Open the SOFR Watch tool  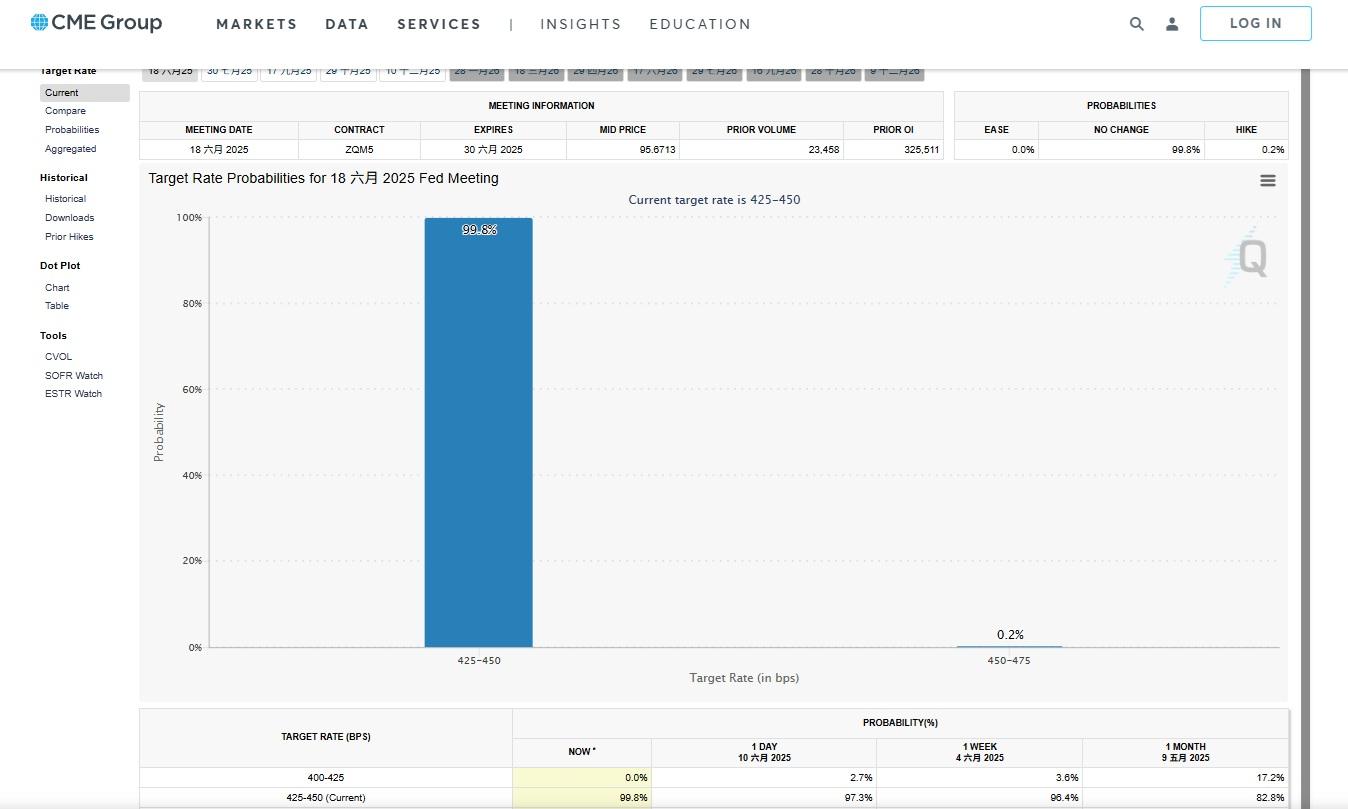tap(74, 376)
